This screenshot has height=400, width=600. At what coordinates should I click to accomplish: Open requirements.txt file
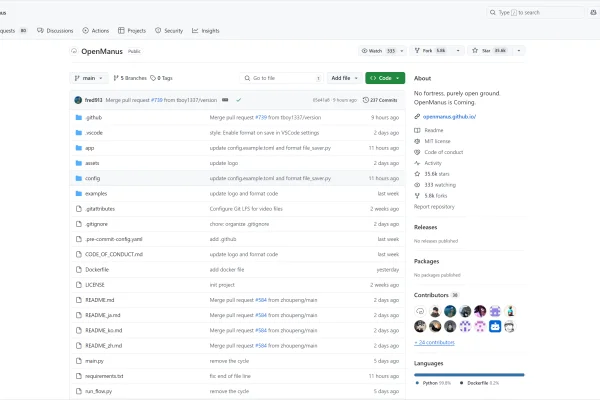coord(104,376)
